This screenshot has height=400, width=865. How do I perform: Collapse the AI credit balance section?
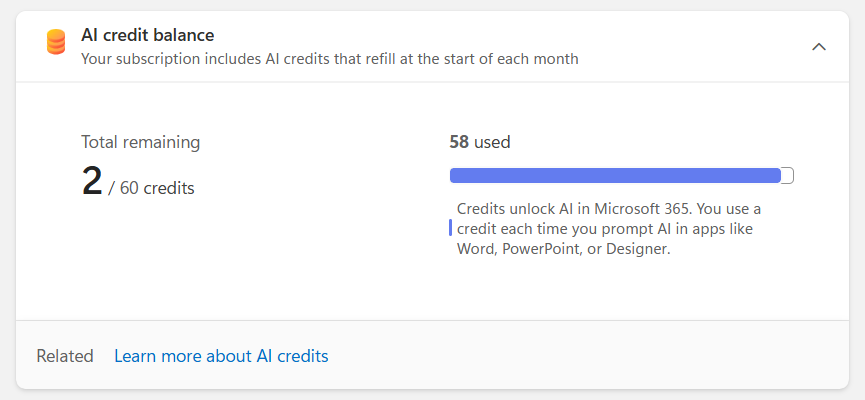pos(819,46)
